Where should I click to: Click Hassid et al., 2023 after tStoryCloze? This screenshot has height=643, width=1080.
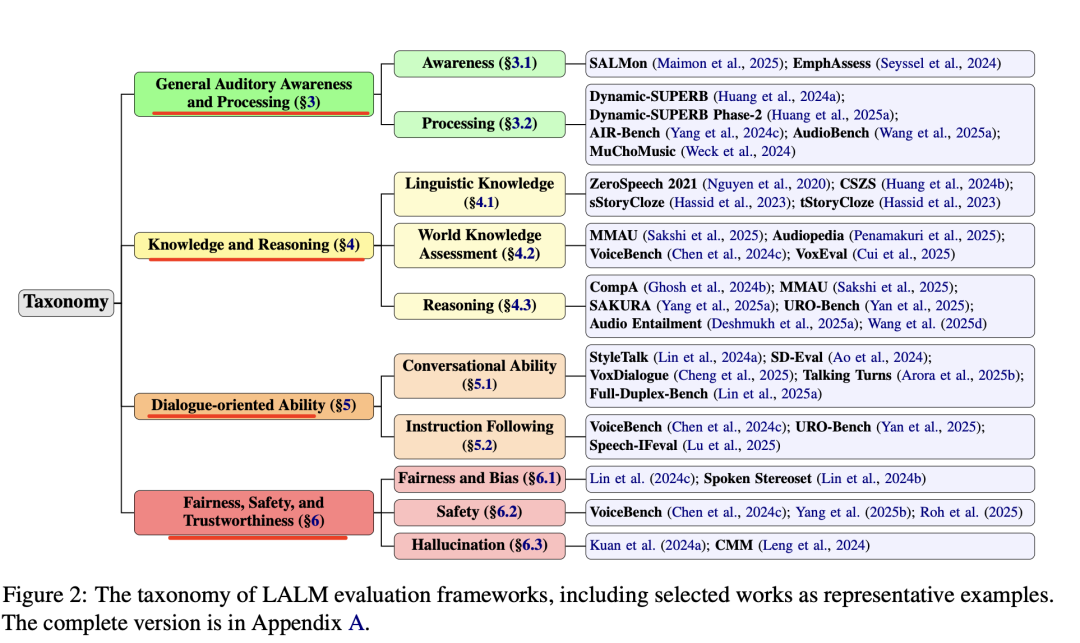coord(939,202)
